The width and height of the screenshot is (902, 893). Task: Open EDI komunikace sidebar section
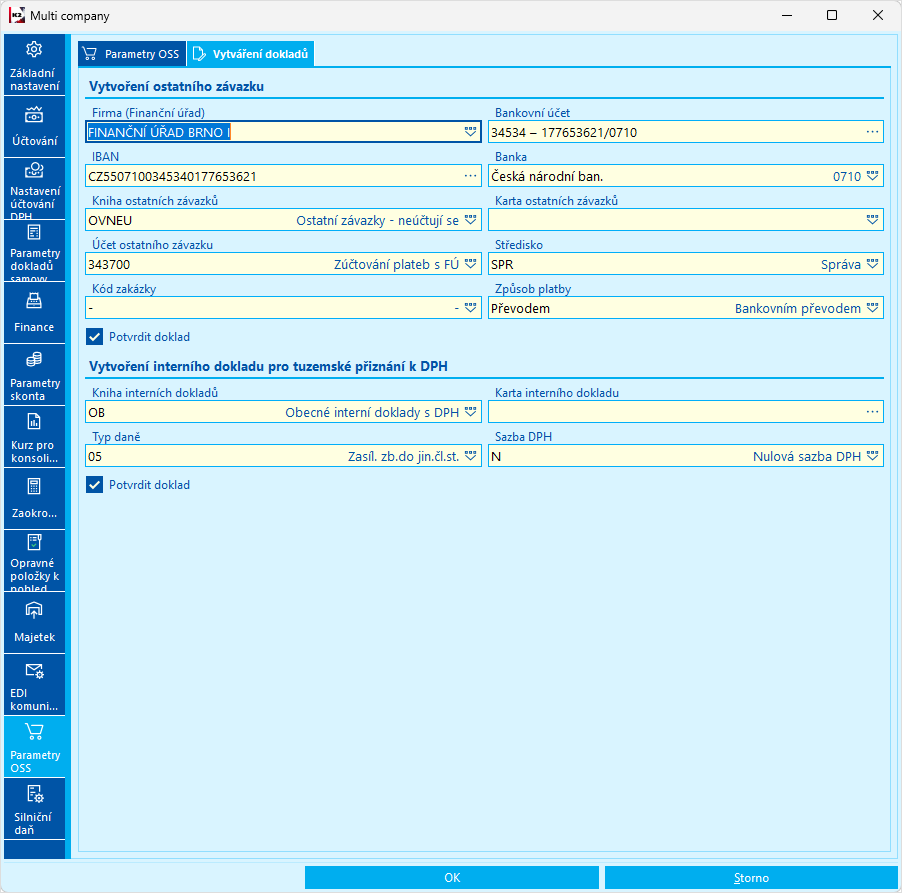[x=35, y=685]
